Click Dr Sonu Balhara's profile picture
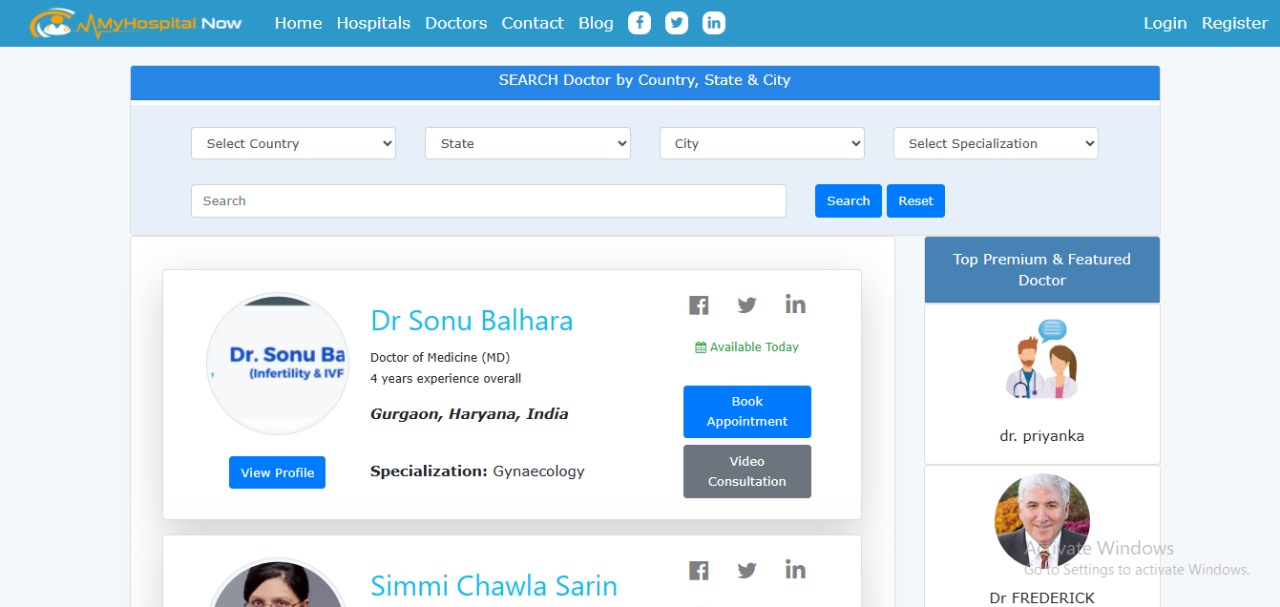Image resolution: width=1280 pixels, height=607 pixels. coord(277,364)
